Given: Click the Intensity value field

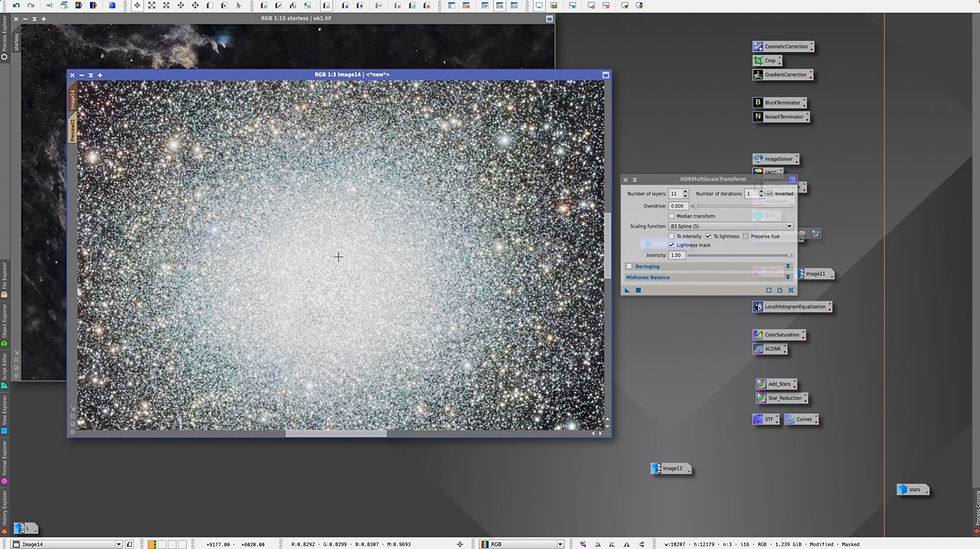Looking at the screenshot, I should tap(676, 255).
